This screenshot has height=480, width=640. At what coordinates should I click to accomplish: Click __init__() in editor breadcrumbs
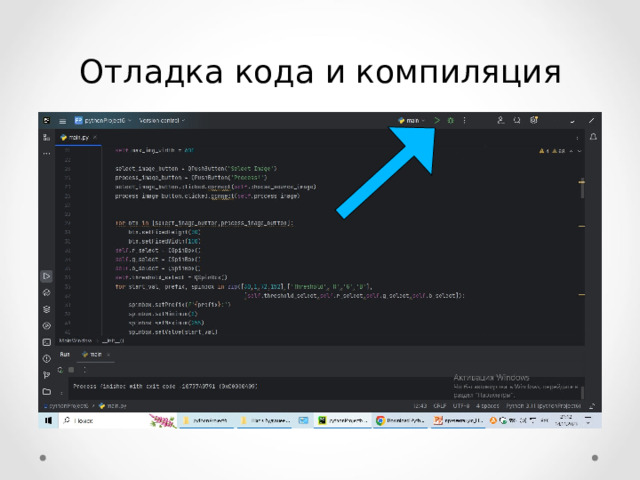(x=113, y=340)
